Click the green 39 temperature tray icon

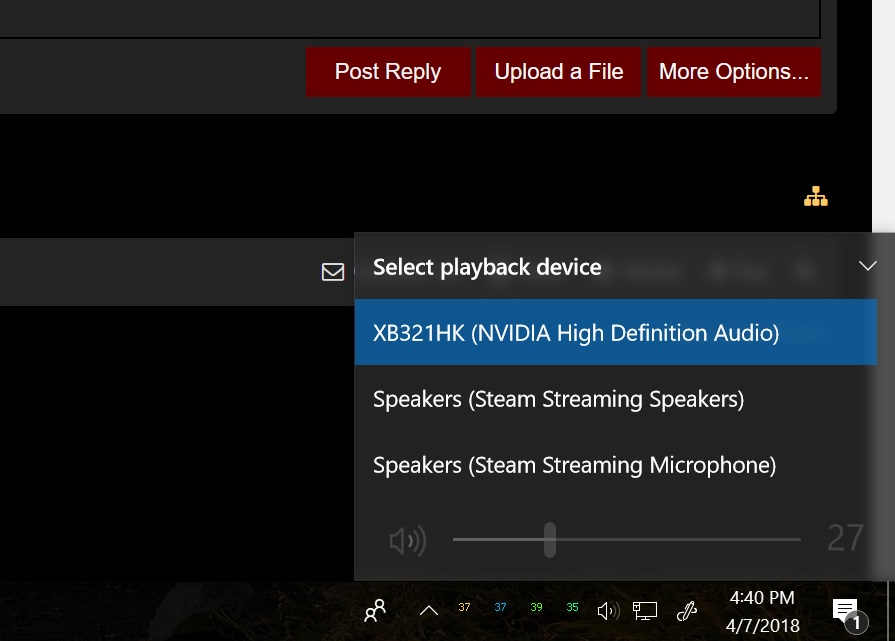pos(536,608)
